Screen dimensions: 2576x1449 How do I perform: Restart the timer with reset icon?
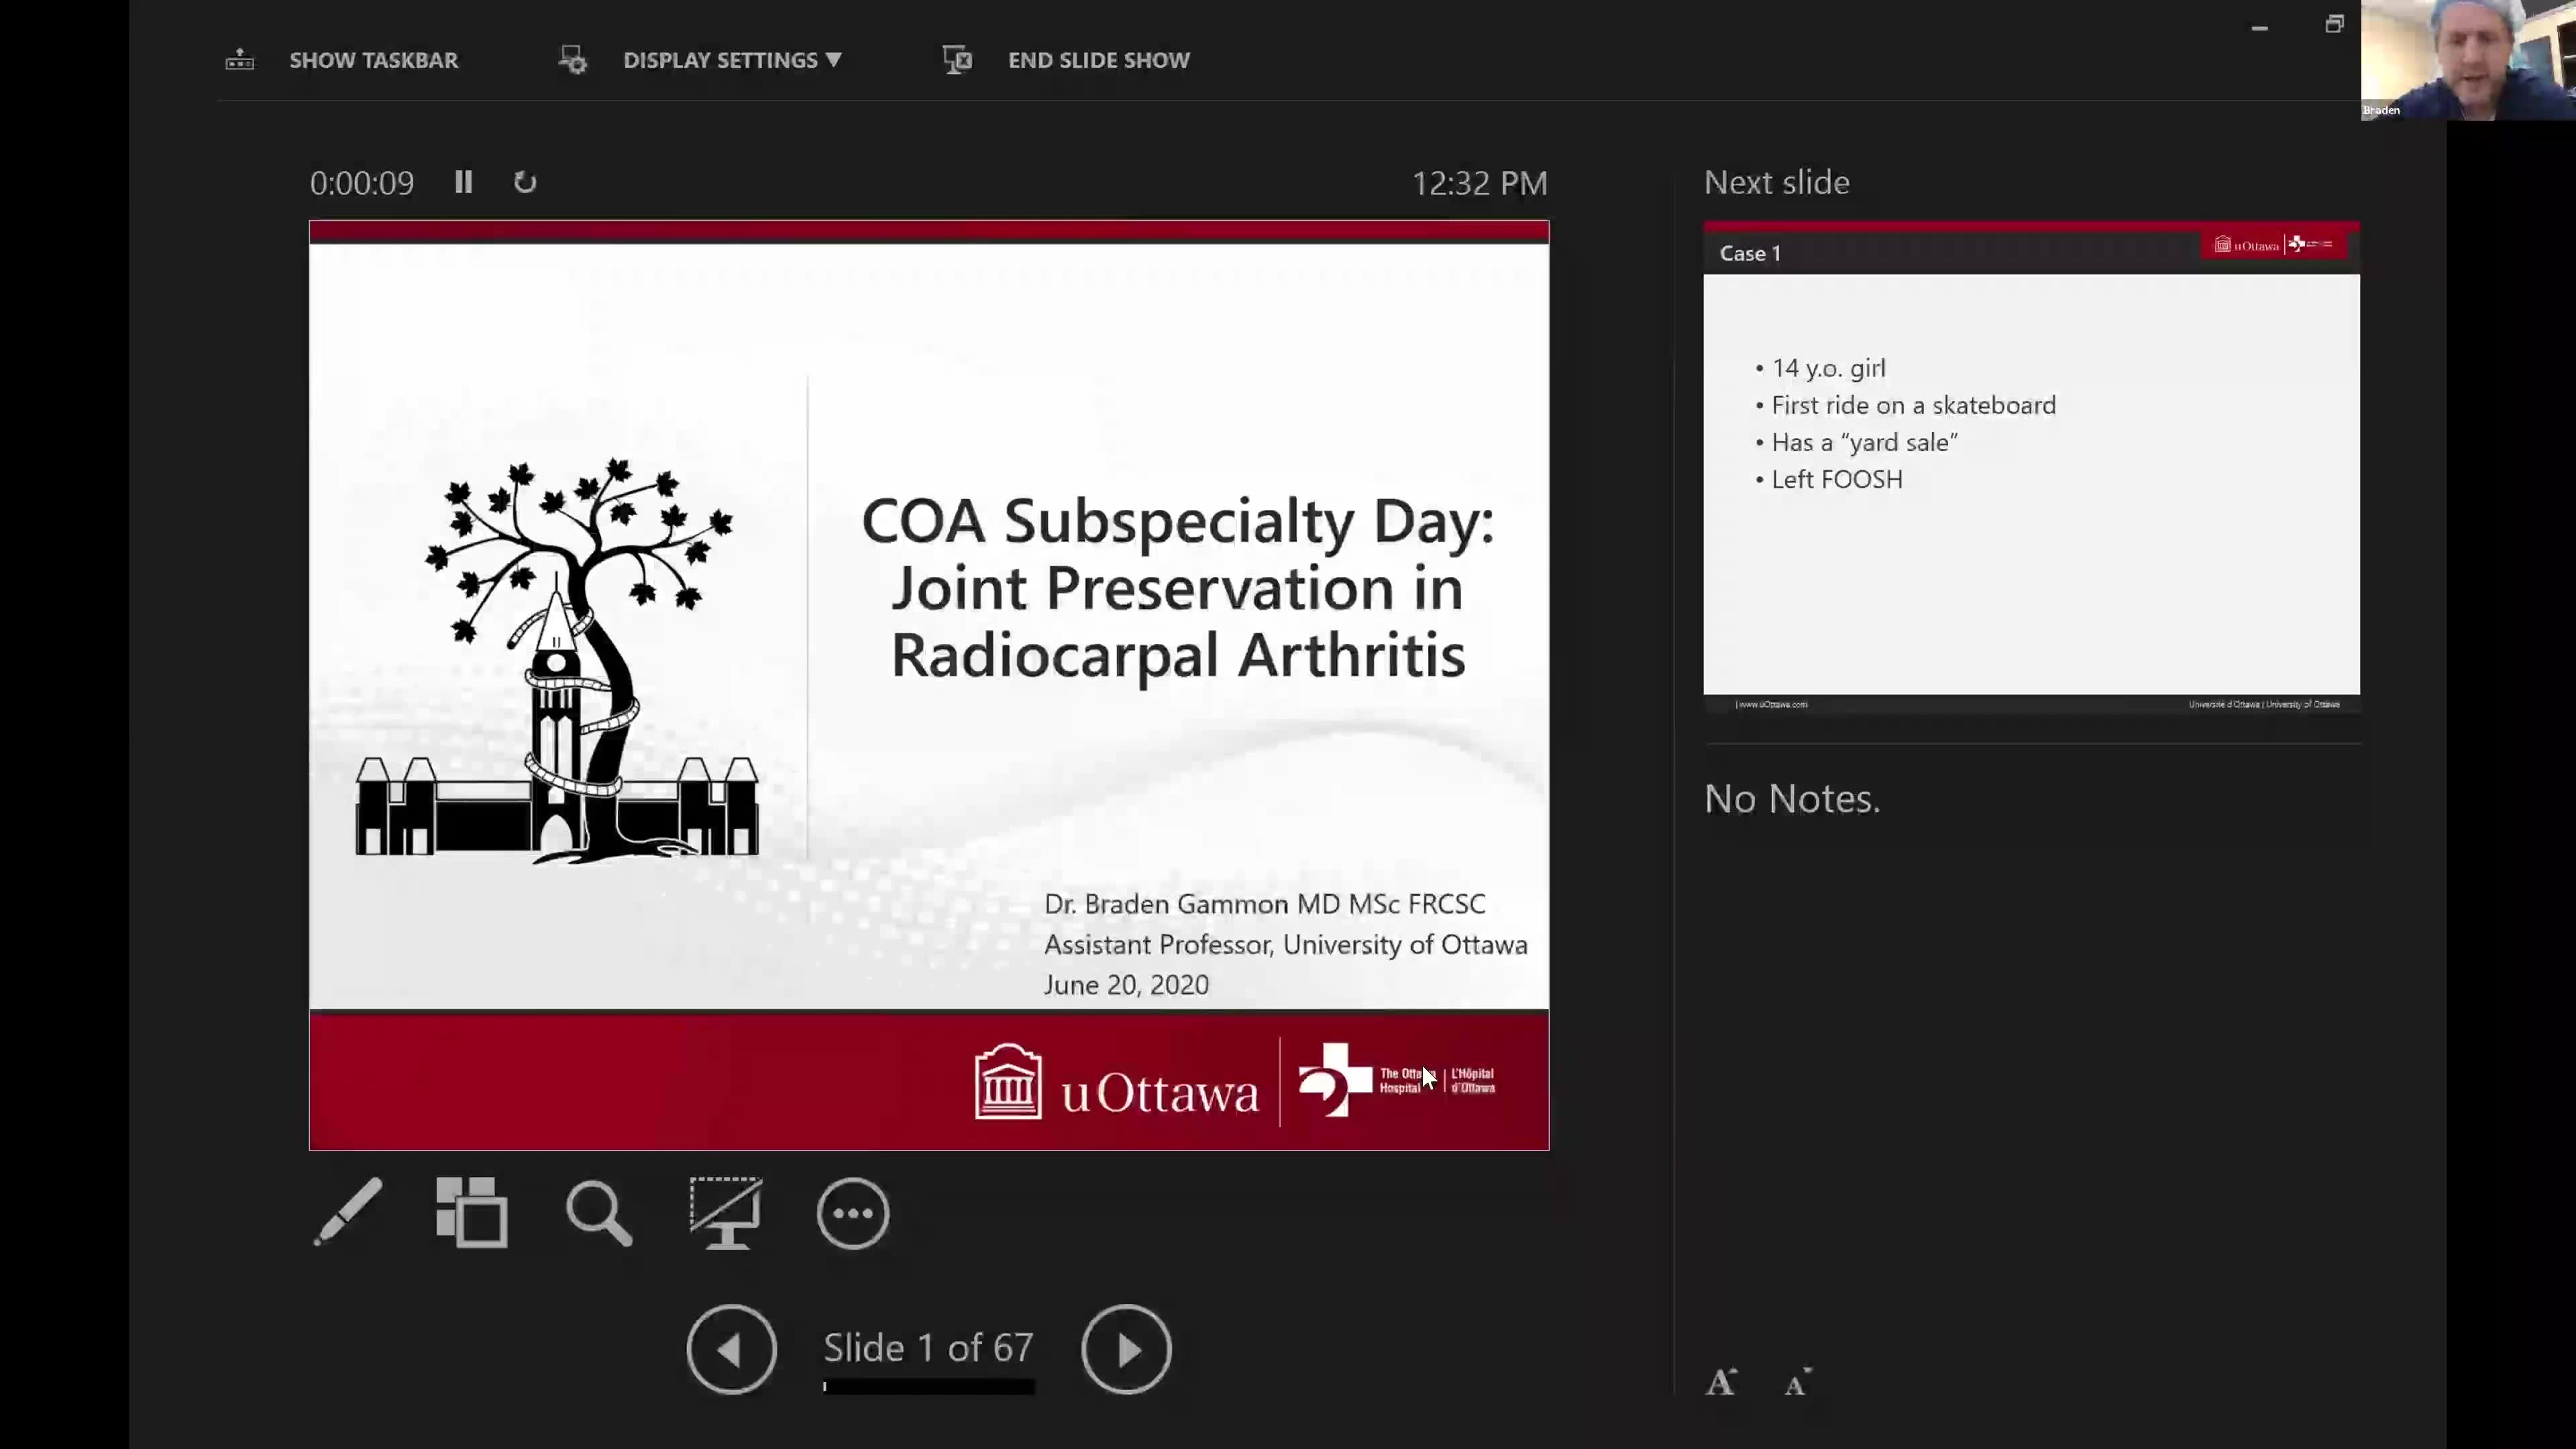point(525,182)
